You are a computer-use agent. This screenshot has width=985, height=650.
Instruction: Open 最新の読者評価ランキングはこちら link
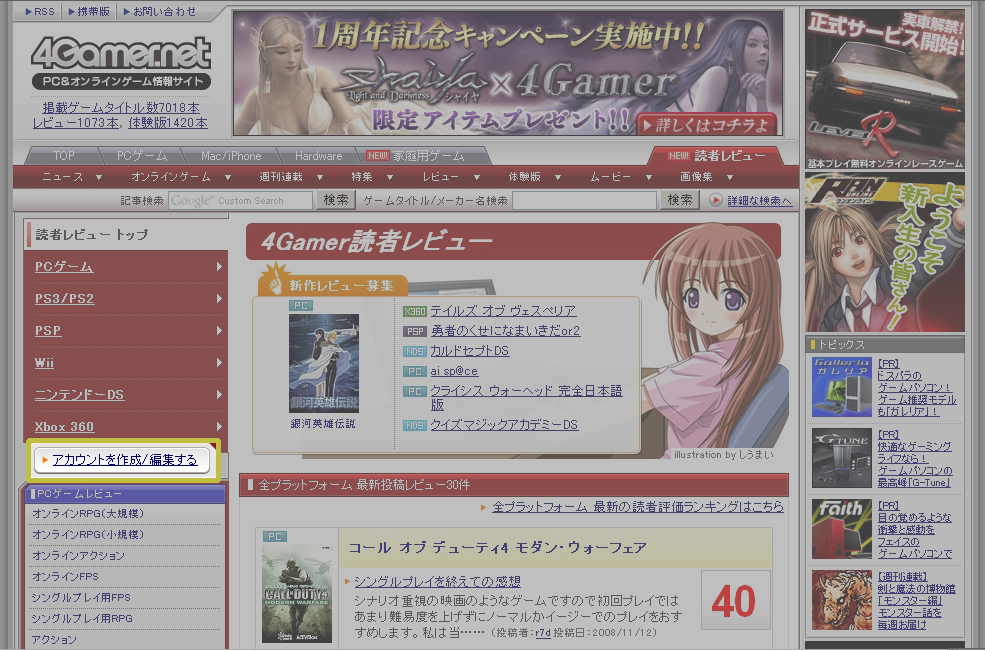(638, 507)
